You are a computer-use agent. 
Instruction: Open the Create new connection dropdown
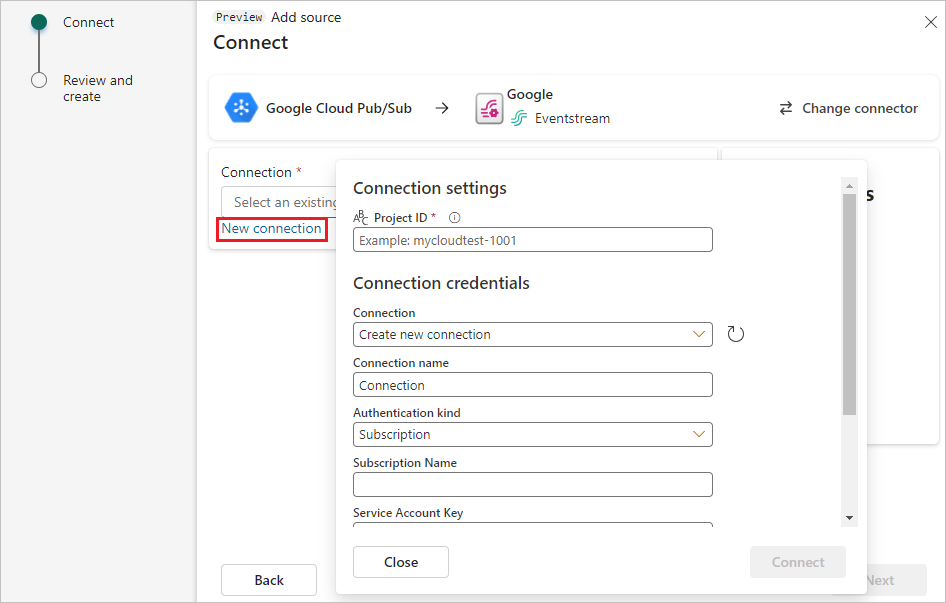[x=532, y=334]
